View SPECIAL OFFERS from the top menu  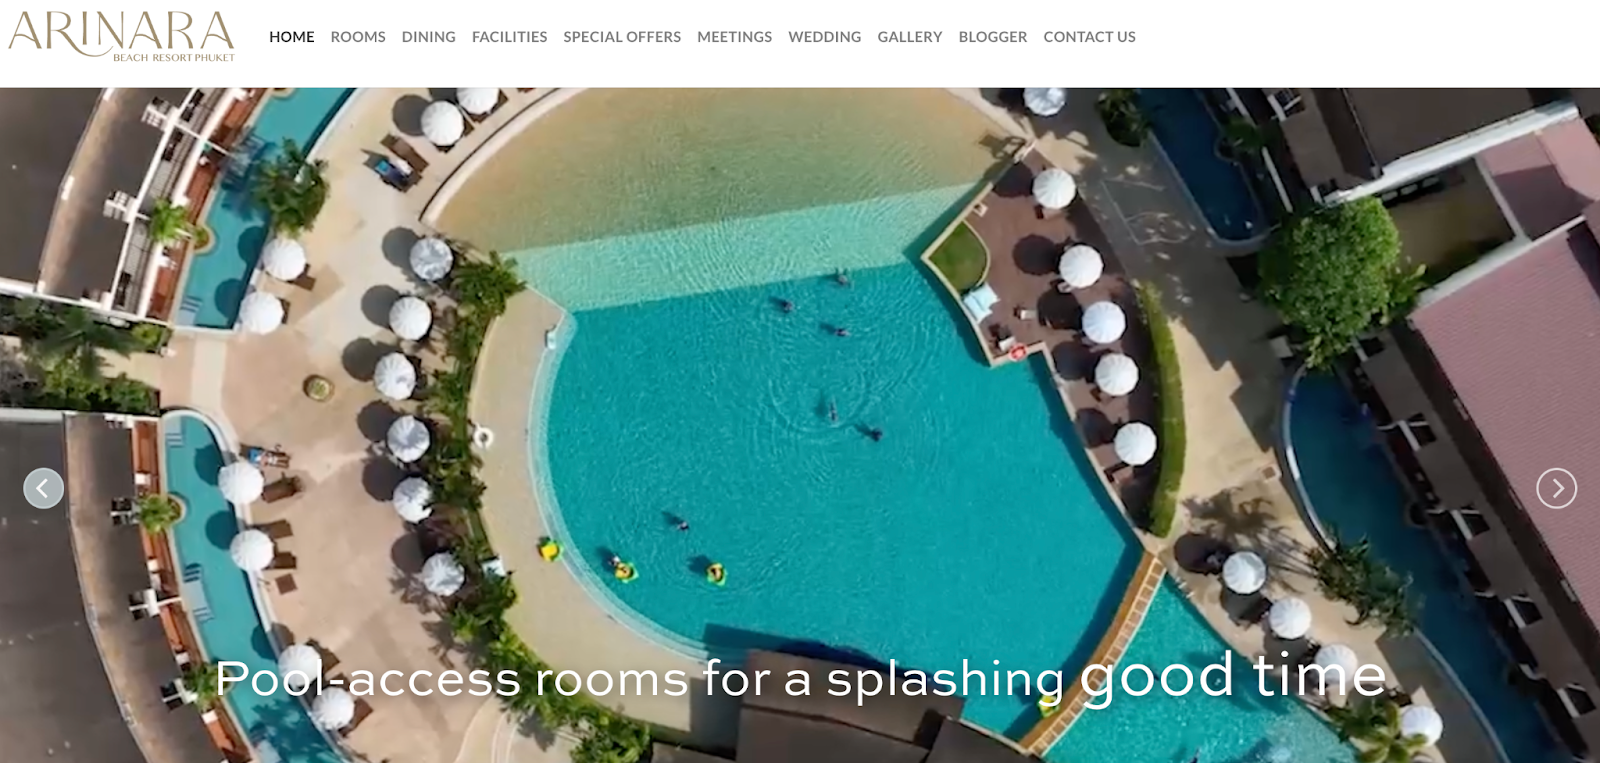point(622,37)
